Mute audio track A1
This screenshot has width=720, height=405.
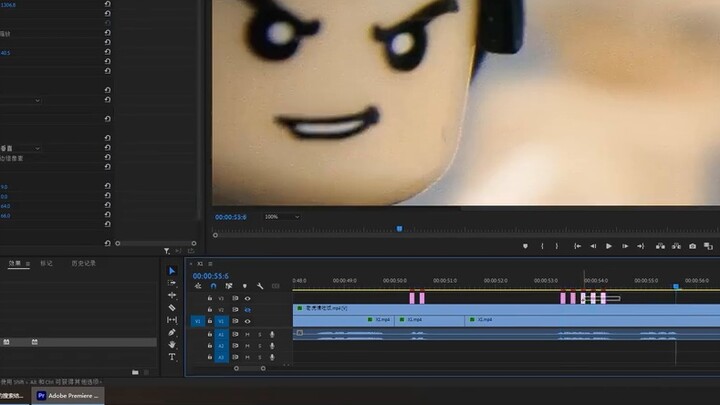(x=248, y=334)
